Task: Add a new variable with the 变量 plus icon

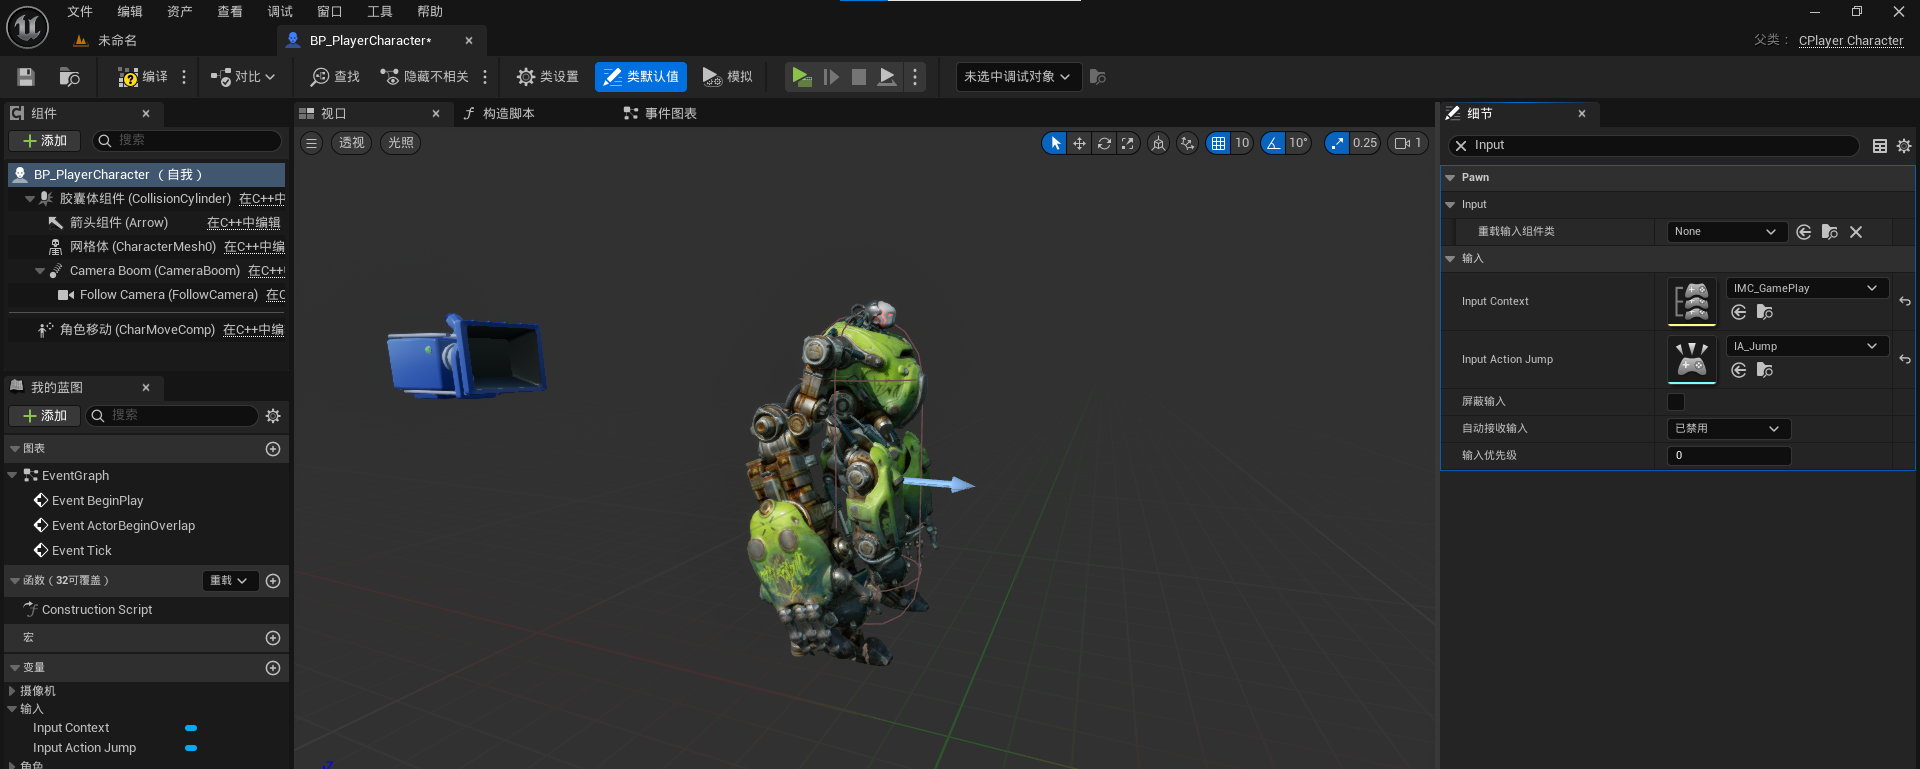Action: click(273, 668)
